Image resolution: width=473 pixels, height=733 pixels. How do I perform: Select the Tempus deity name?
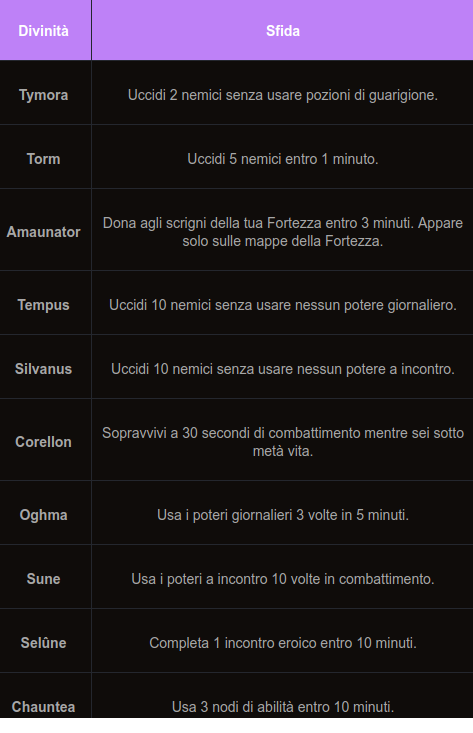pos(43,305)
